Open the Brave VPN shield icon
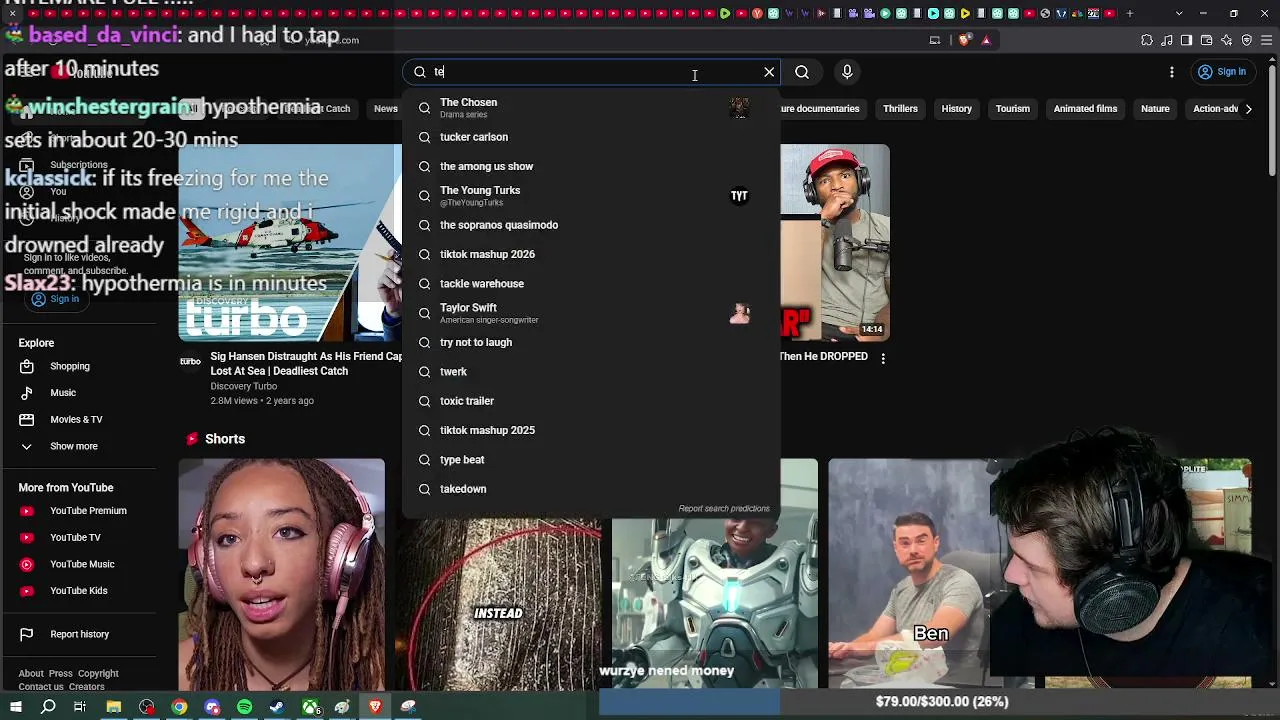Viewport: 1280px width, 720px height. coord(1247,40)
